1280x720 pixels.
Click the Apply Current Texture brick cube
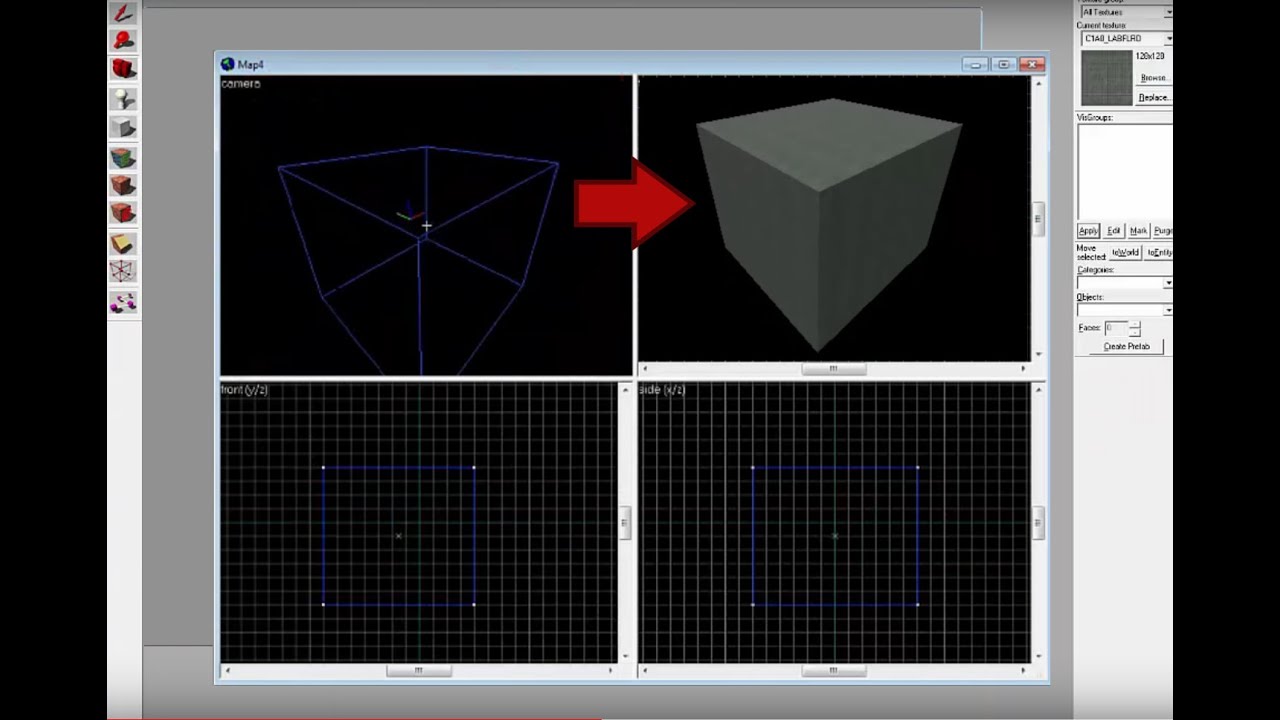coord(123,185)
